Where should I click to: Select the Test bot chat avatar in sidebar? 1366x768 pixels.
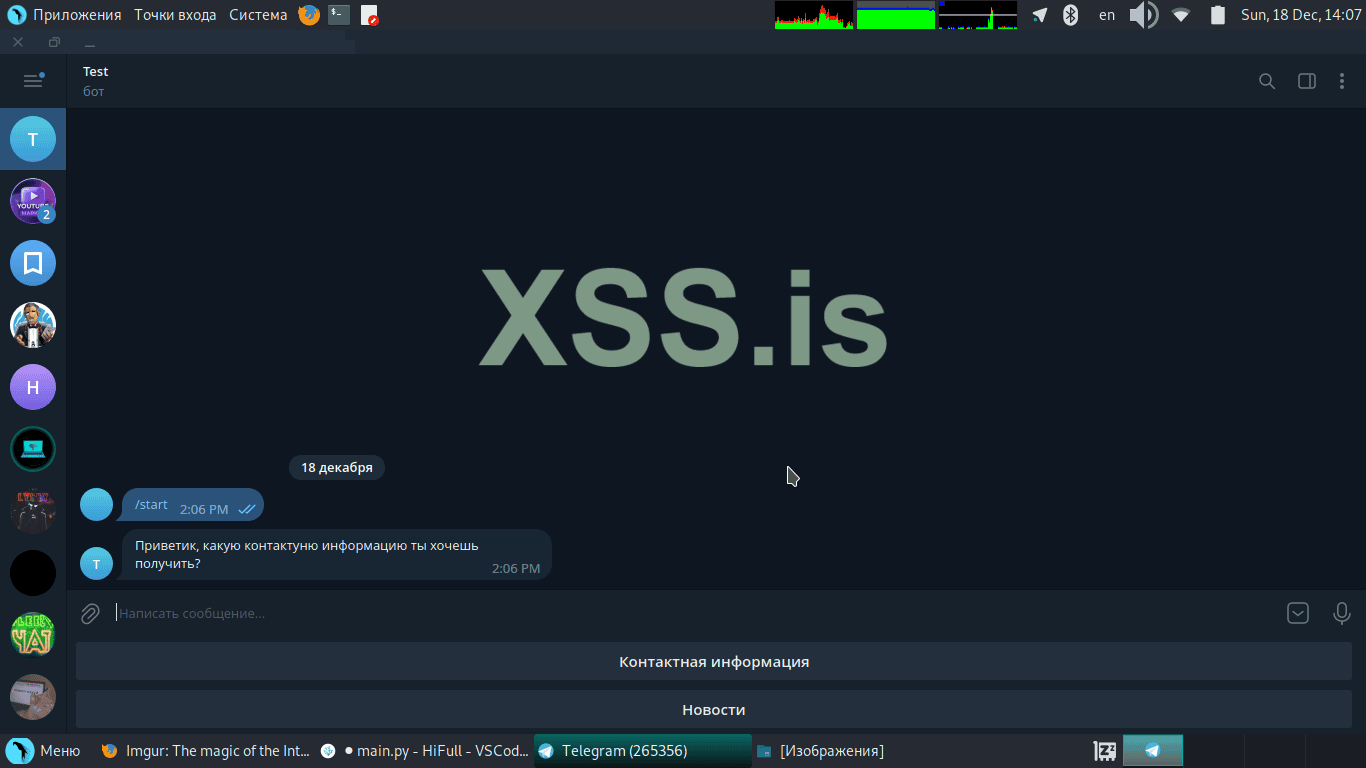click(33, 139)
